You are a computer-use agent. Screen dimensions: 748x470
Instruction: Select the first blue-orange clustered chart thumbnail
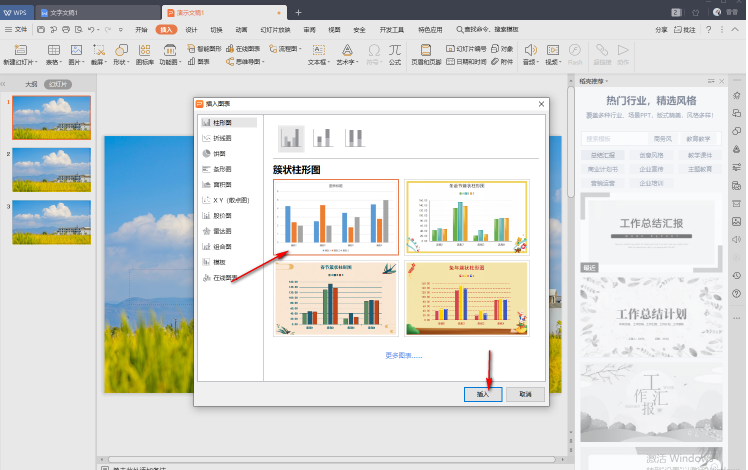click(x=336, y=217)
